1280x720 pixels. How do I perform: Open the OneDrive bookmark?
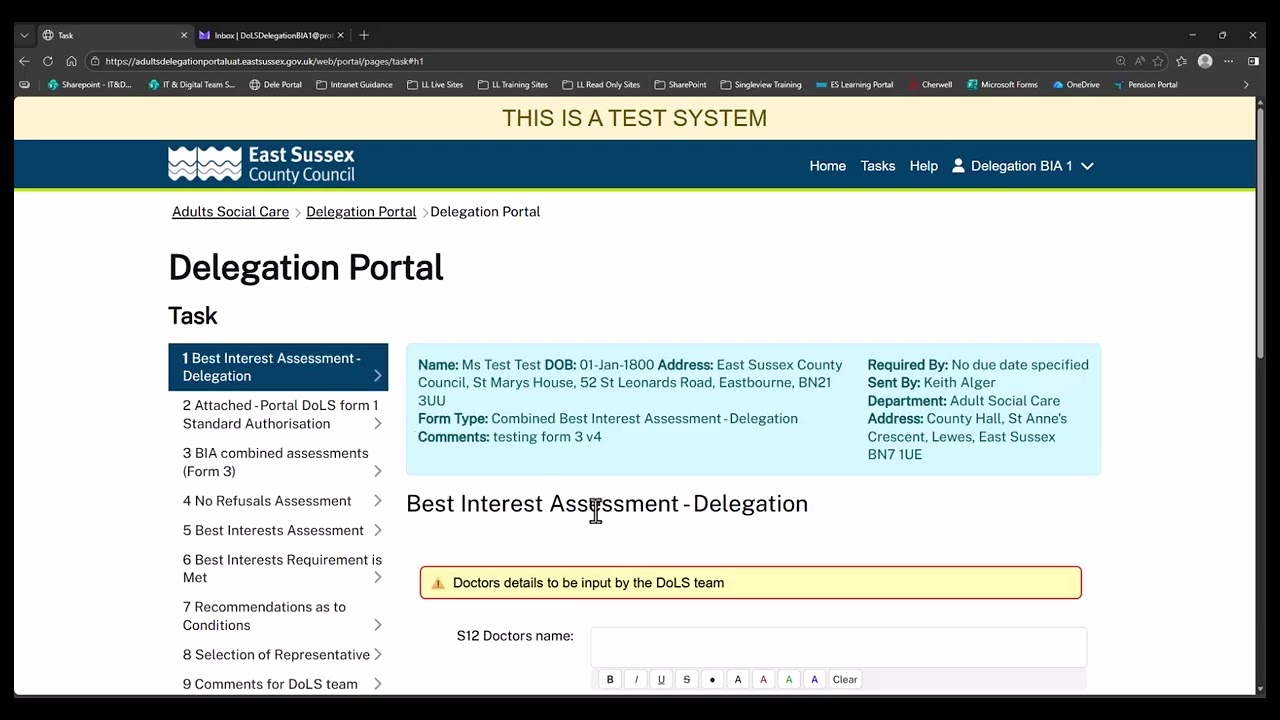(1076, 85)
